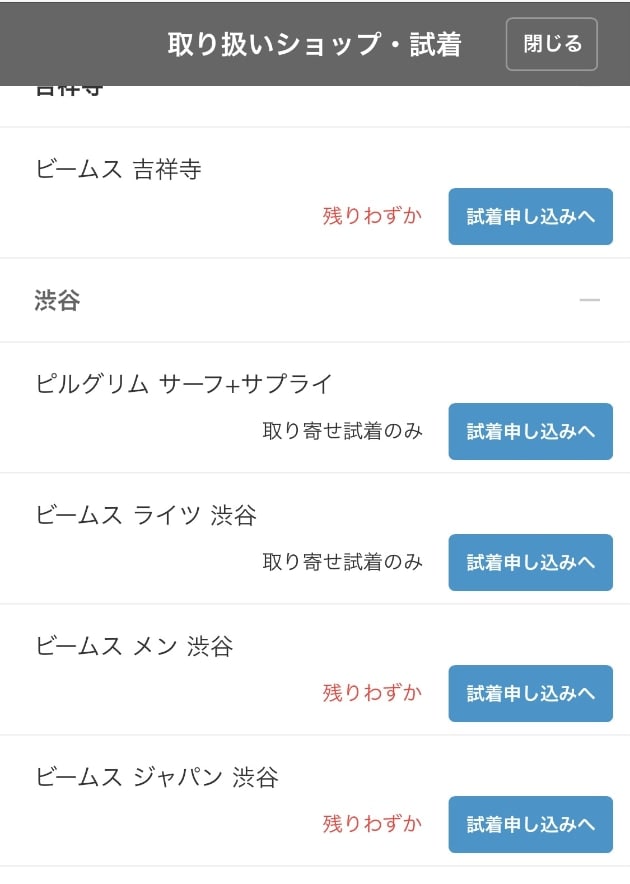Select the ビームス 吉祥寺 shop name
The height and width of the screenshot is (884, 630).
pyautogui.click(x=118, y=169)
